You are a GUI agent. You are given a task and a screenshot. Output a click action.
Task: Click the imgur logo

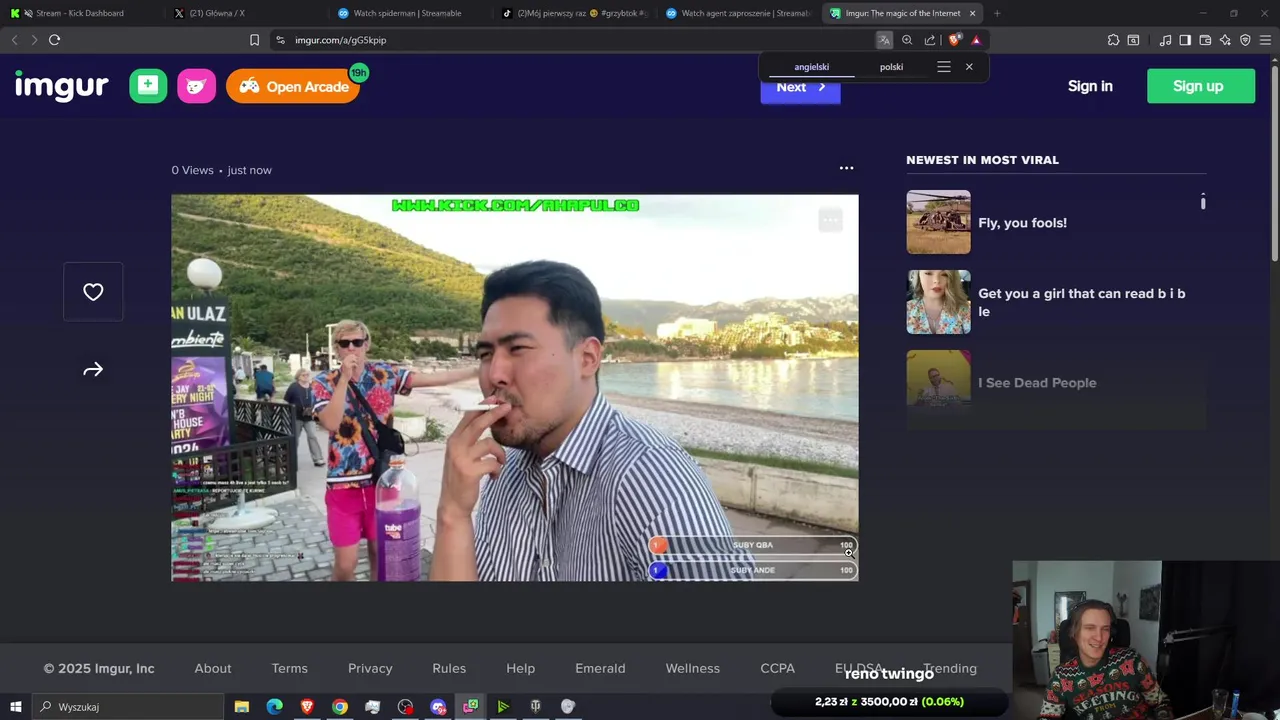click(x=61, y=86)
